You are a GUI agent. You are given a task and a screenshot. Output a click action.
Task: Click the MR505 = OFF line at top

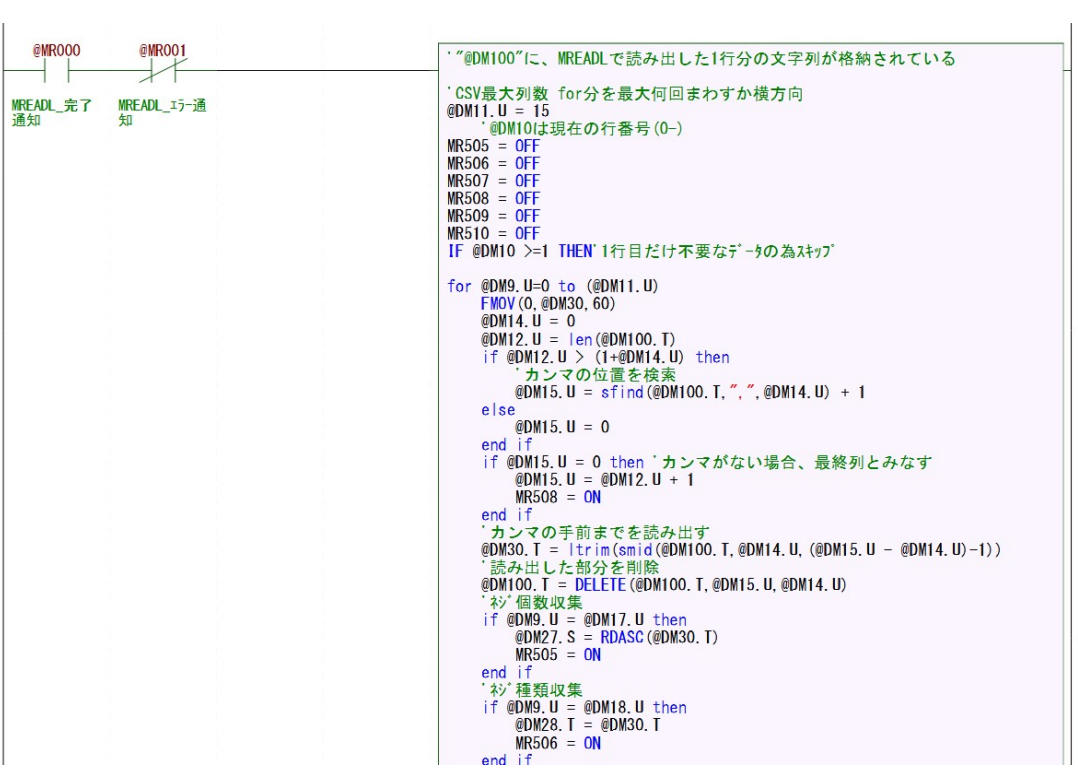(x=493, y=146)
